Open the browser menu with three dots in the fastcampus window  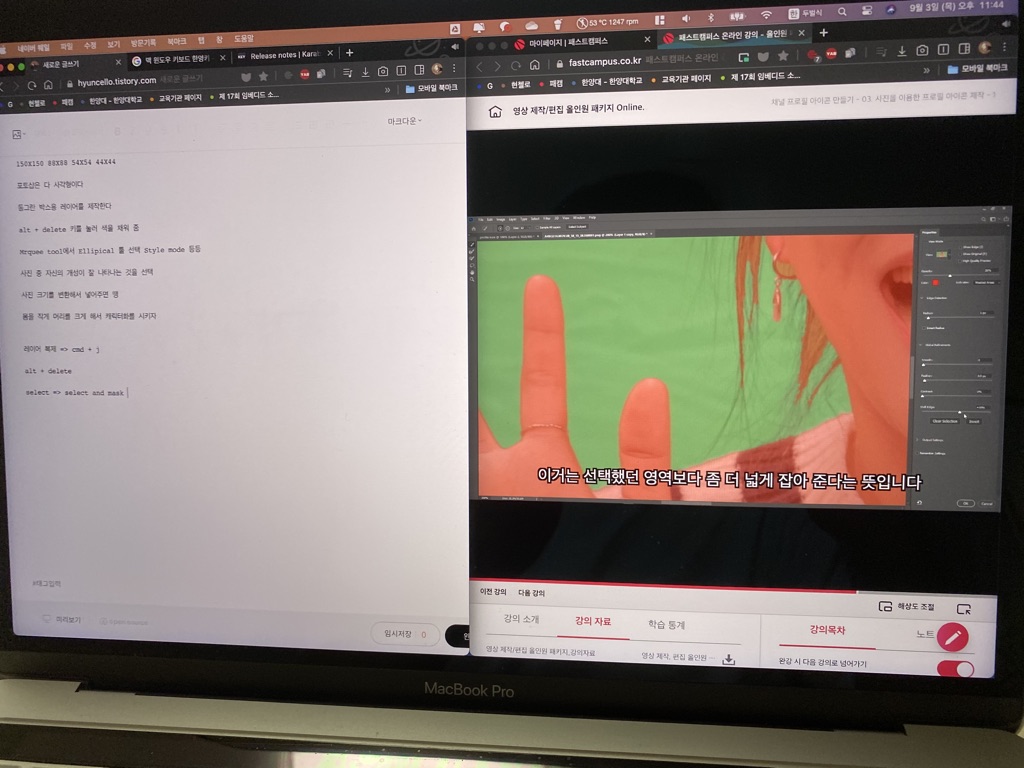coord(1004,46)
